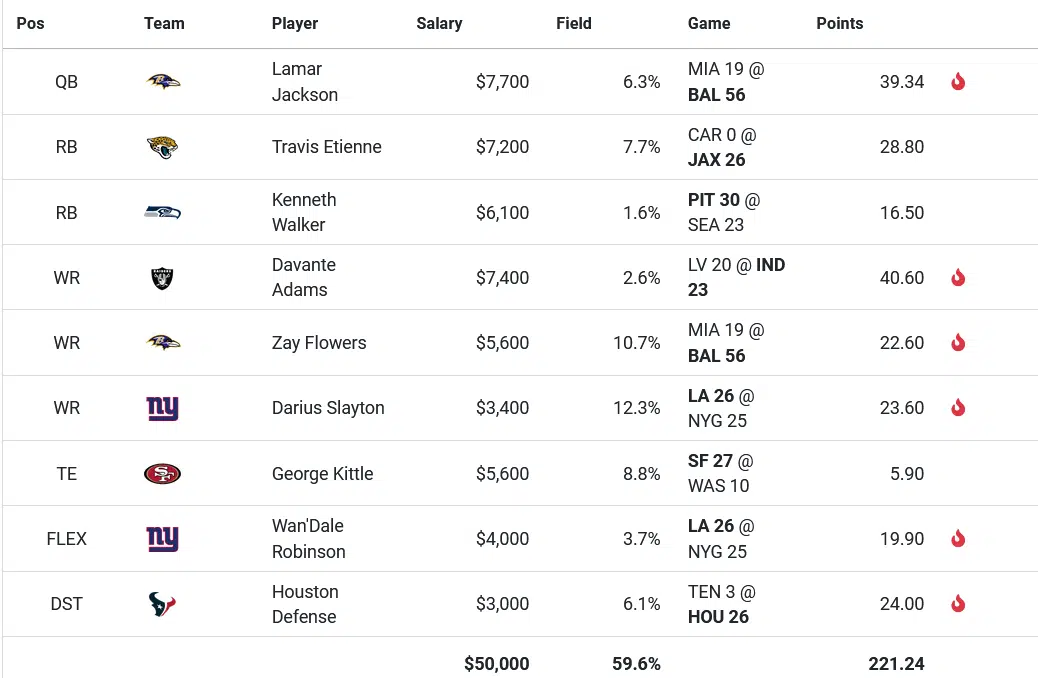
Task: Click the total points 221.24 value
Action: 896,663
